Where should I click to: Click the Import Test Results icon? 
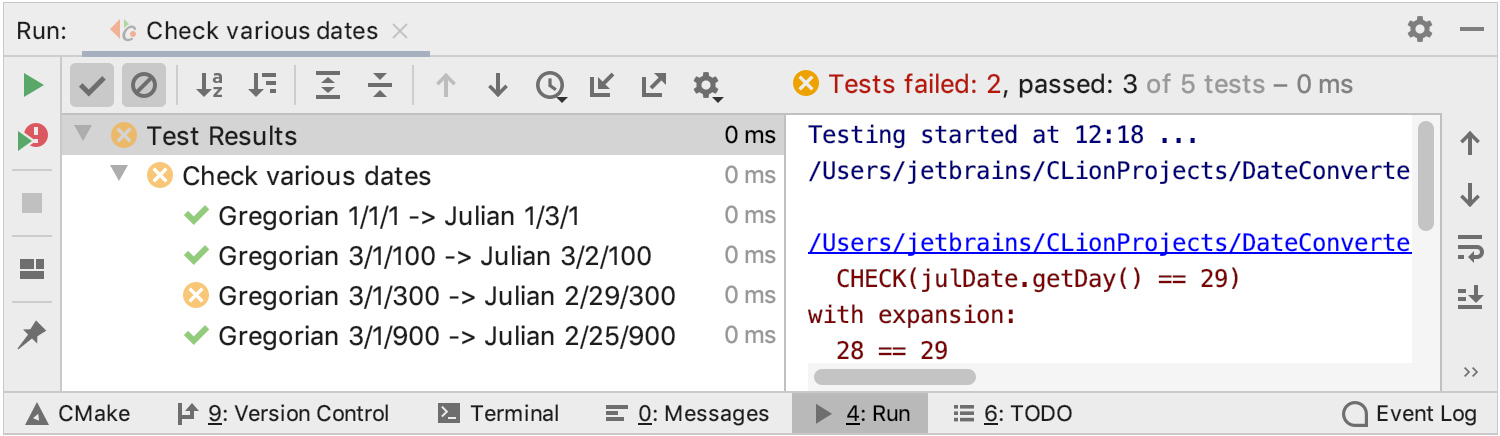point(601,86)
